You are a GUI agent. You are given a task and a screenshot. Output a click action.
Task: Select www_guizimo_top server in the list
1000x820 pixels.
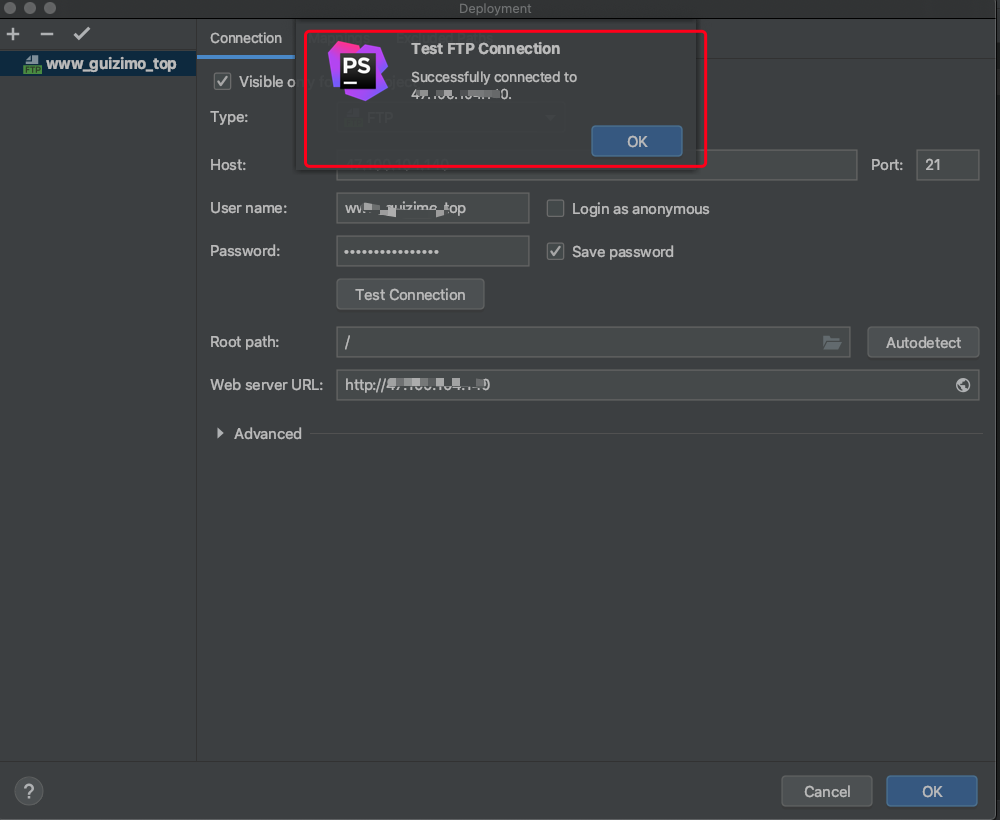point(98,64)
